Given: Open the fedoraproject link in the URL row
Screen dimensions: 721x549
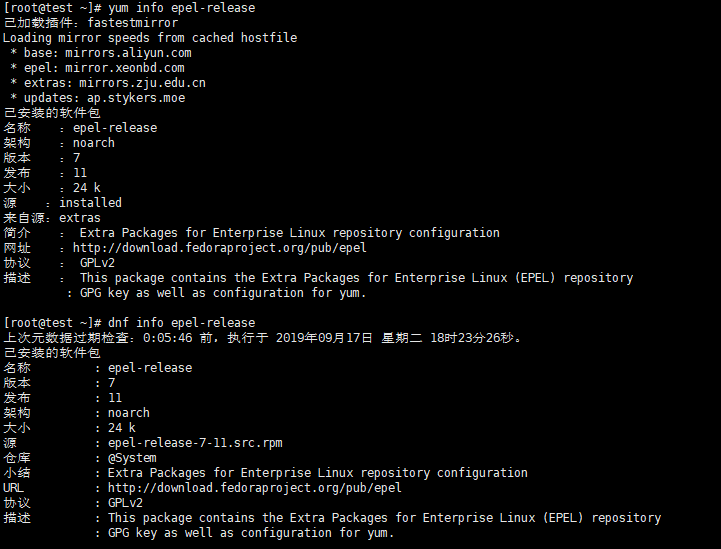Looking at the screenshot, I should click(254, 488).
